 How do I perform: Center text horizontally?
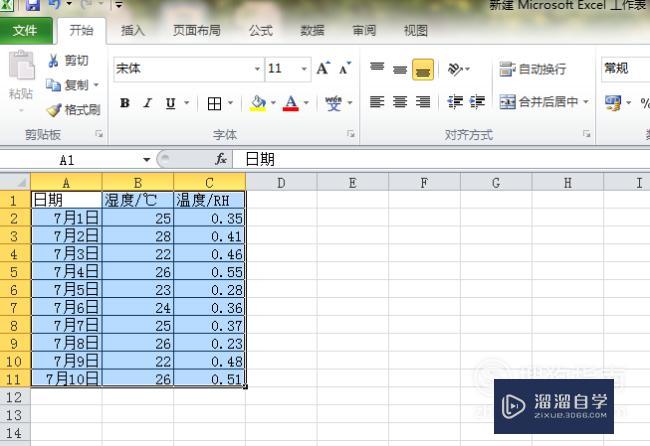(400, 102)
